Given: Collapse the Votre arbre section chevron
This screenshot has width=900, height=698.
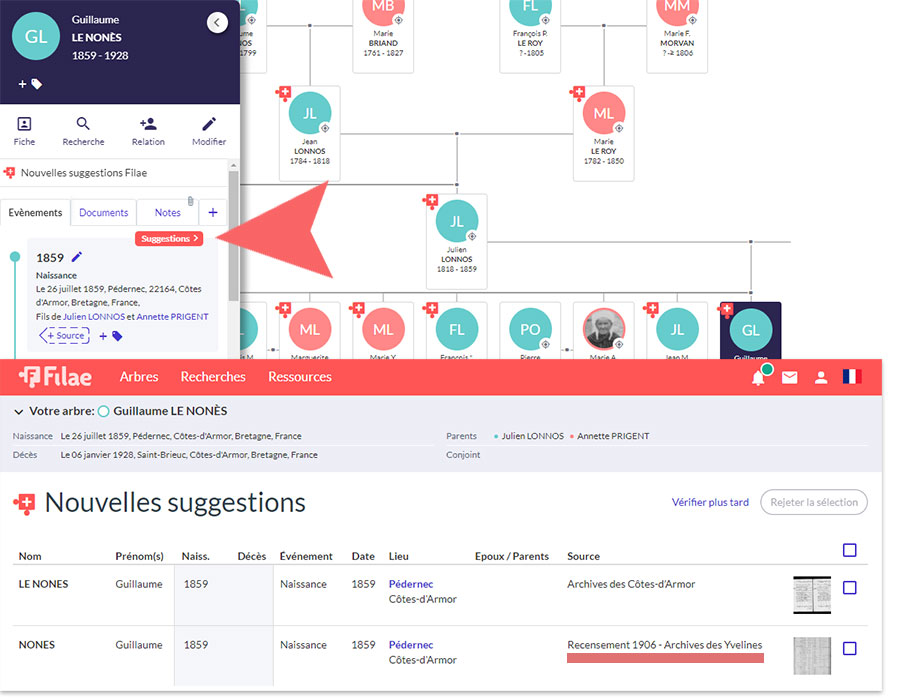Looking at the screenshot, I should (x=19, y=411).
